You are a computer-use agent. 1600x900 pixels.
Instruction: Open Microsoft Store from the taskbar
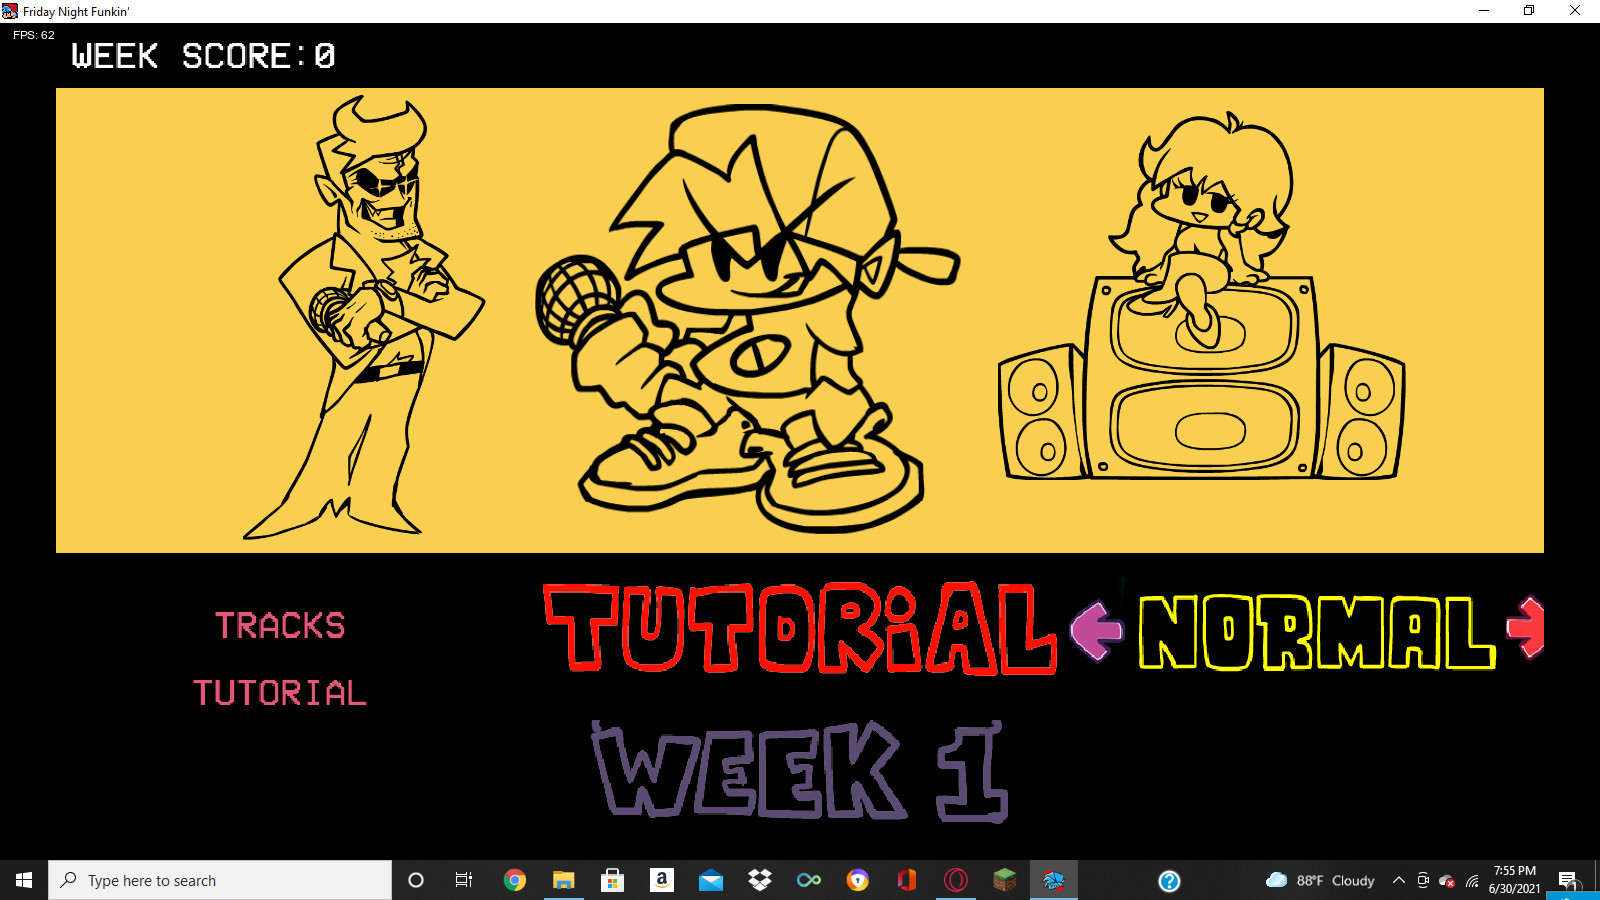point(611,880)
